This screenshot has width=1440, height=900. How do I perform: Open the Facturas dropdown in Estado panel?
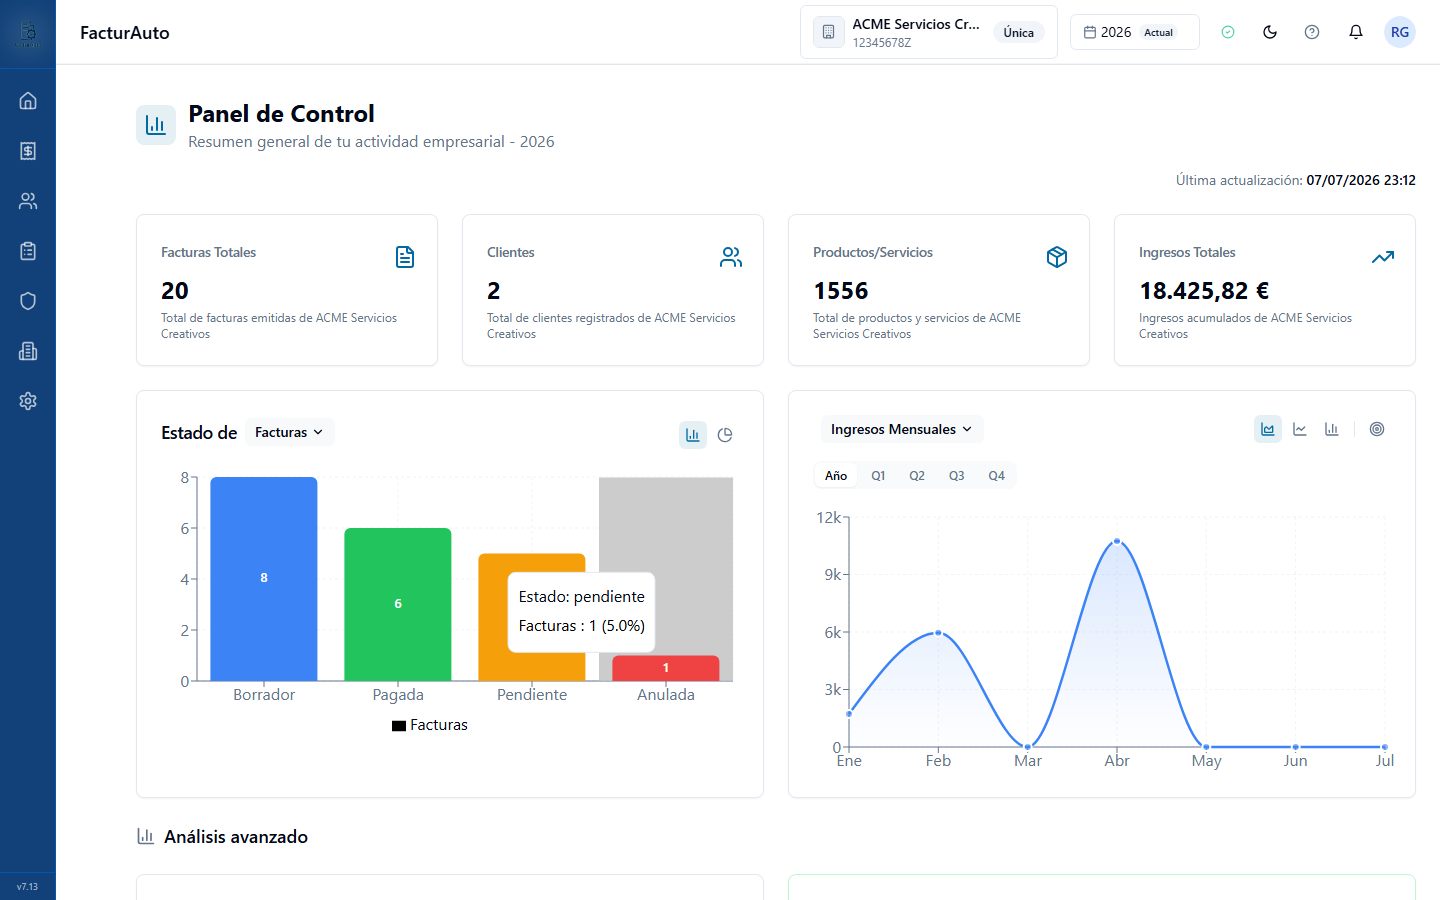(289, 432)
